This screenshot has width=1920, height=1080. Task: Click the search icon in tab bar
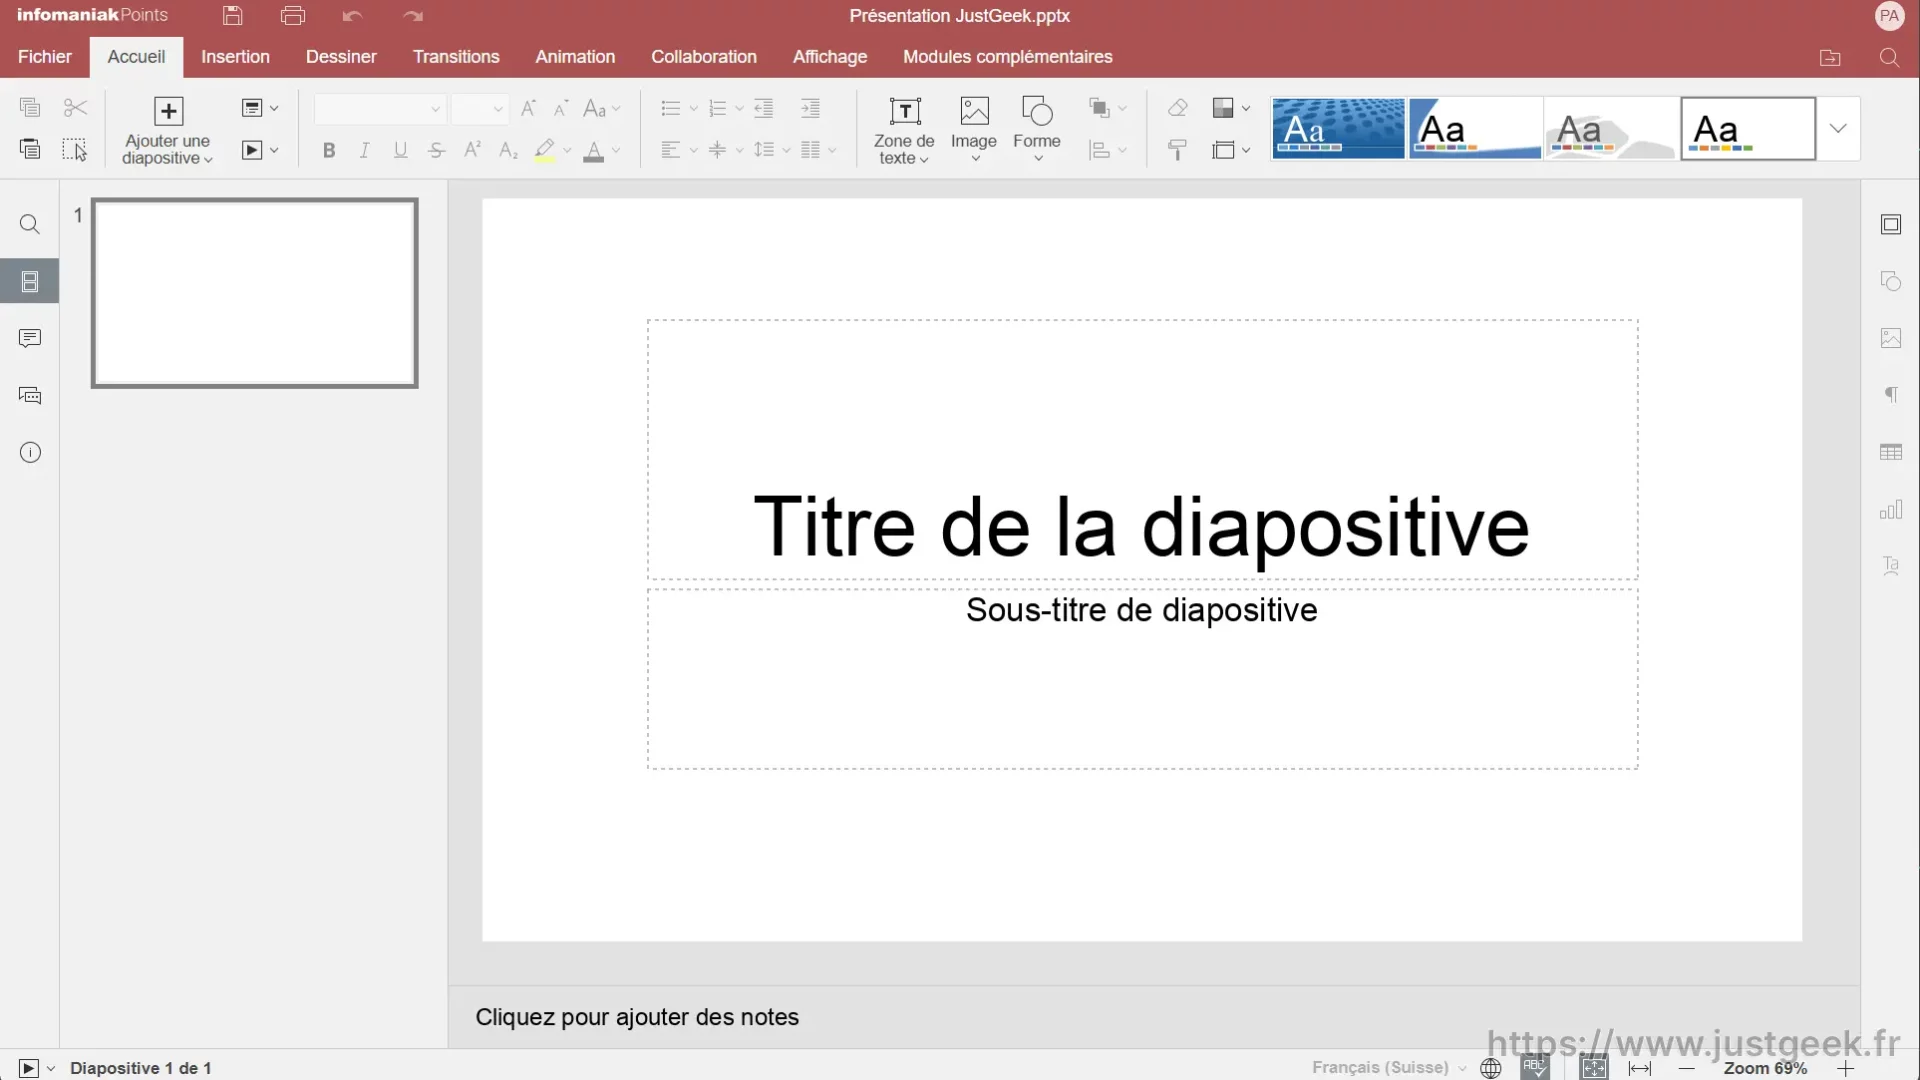[x=1889, y=58]
